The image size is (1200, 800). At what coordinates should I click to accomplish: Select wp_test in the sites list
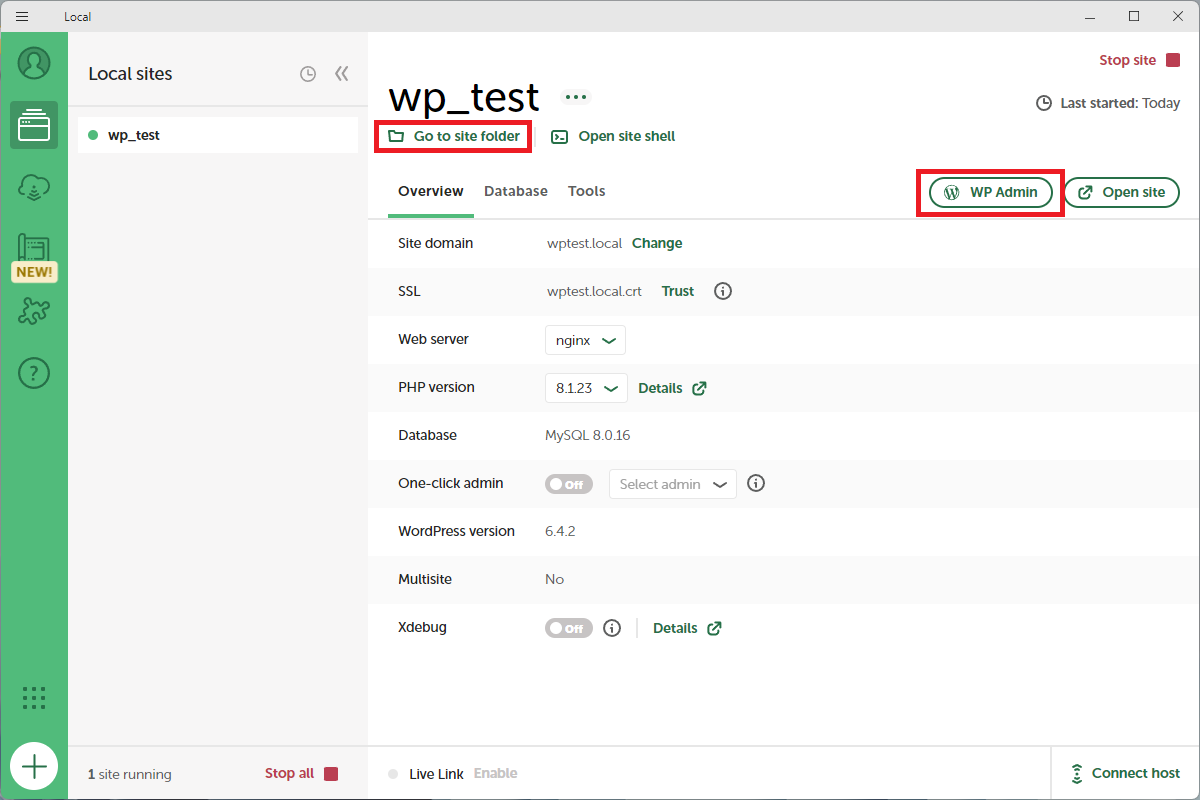click(x=218, y=135)
